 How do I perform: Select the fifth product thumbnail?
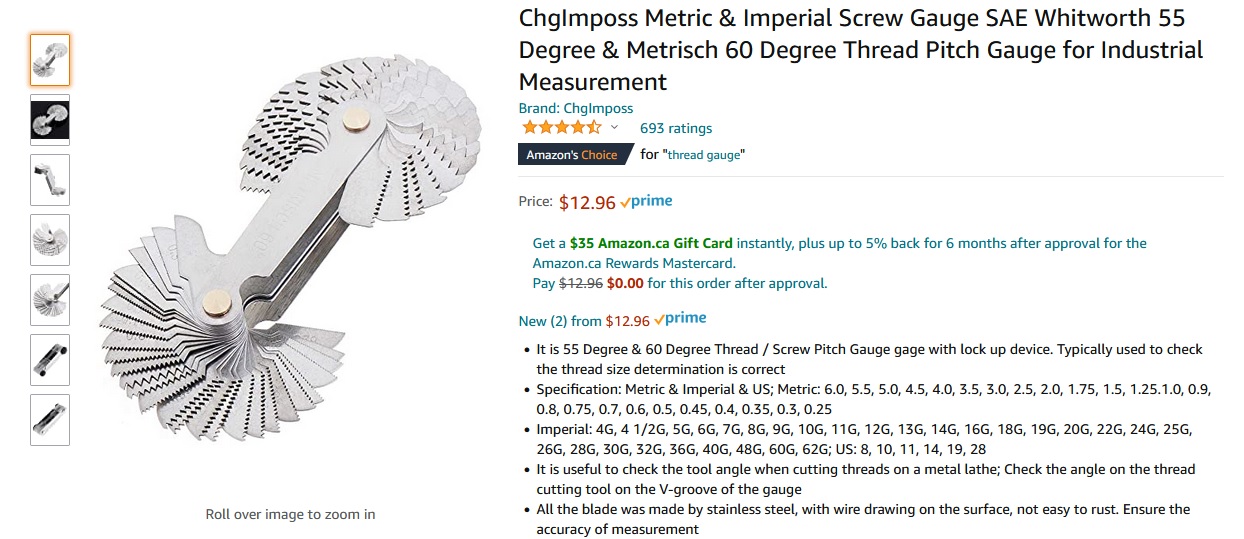(50, 300)
